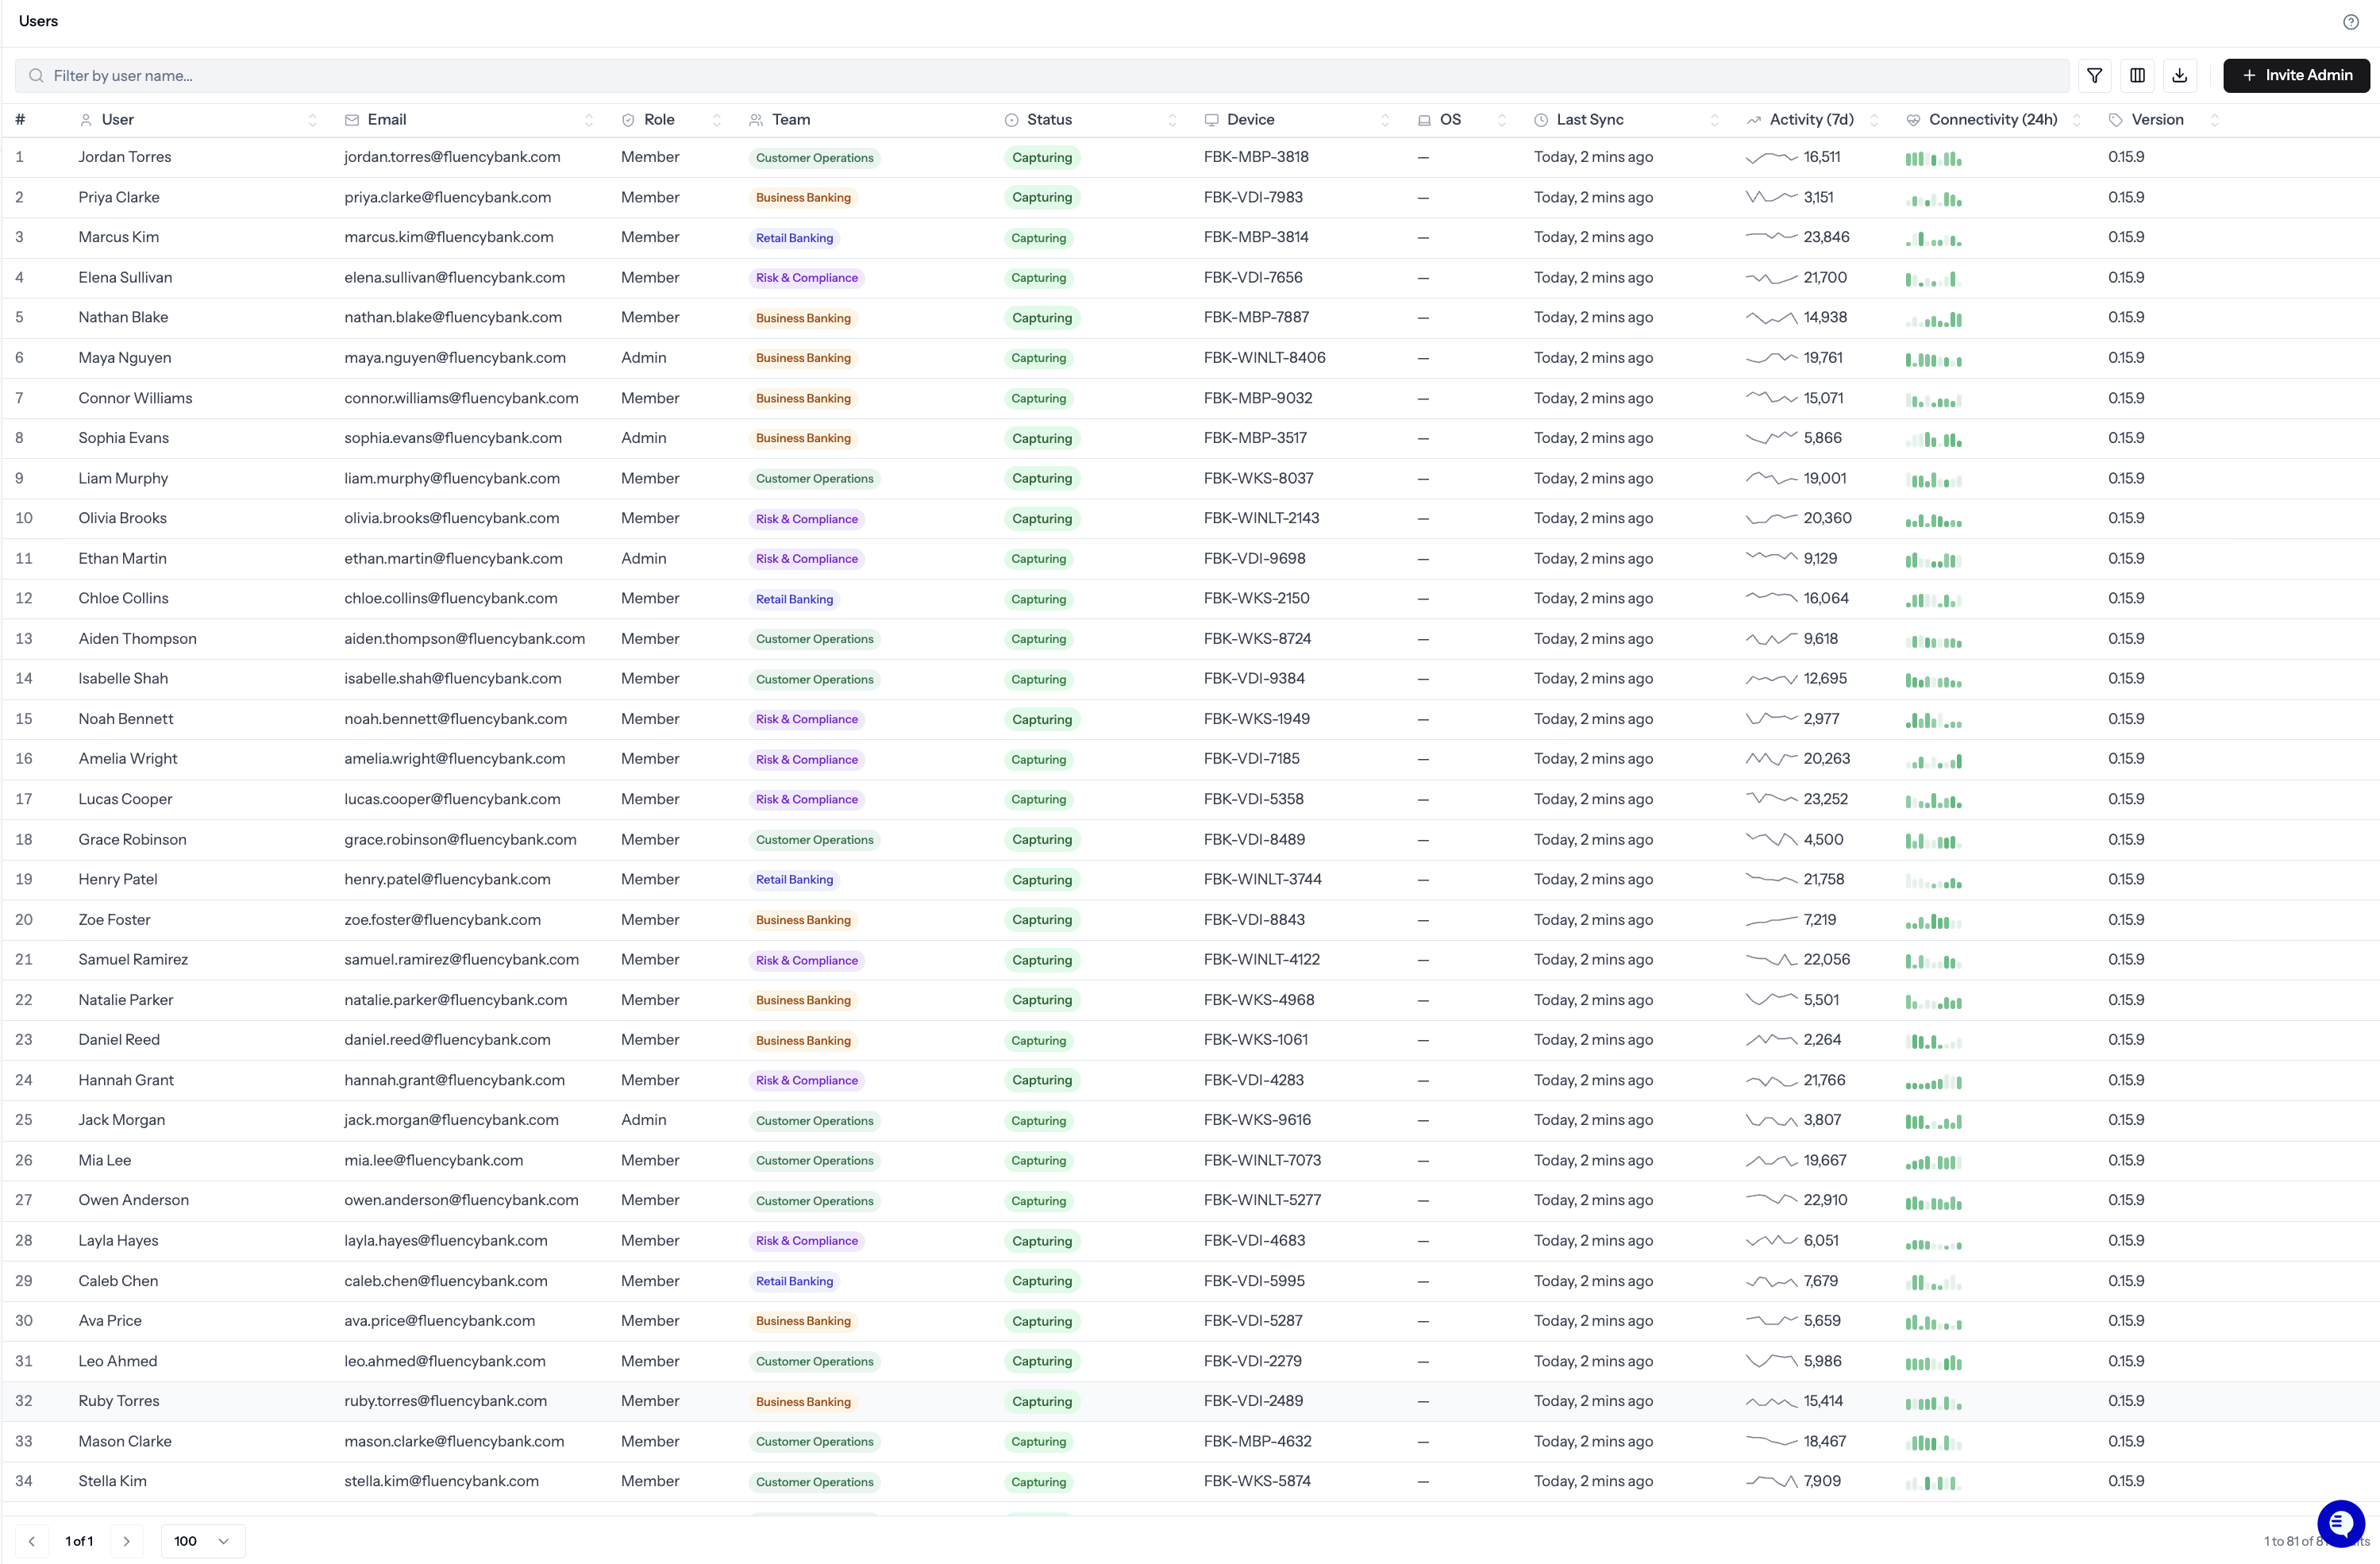Click the Invite Admin button
2380x1564 pixels.
coord(2296,75)
